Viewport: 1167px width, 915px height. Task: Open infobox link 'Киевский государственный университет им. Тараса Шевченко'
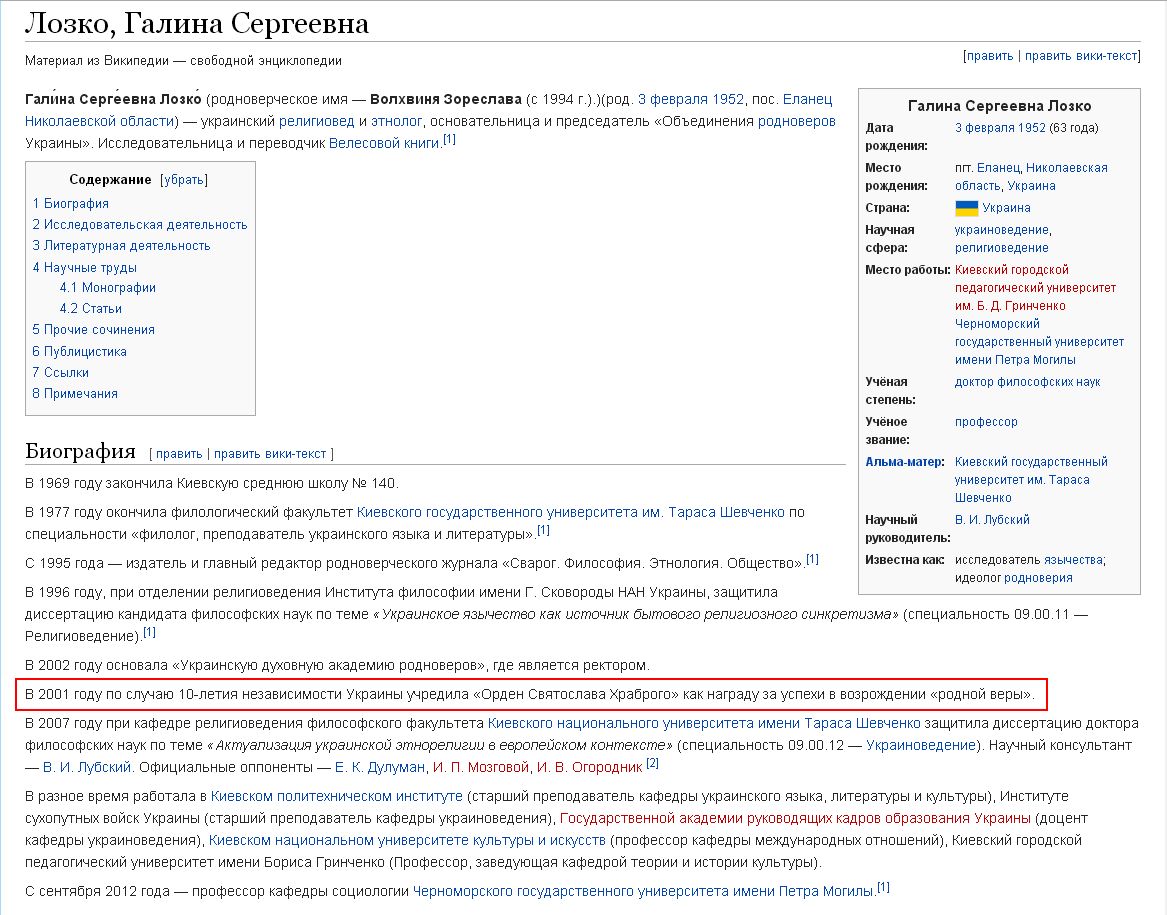coord(1031,479)
